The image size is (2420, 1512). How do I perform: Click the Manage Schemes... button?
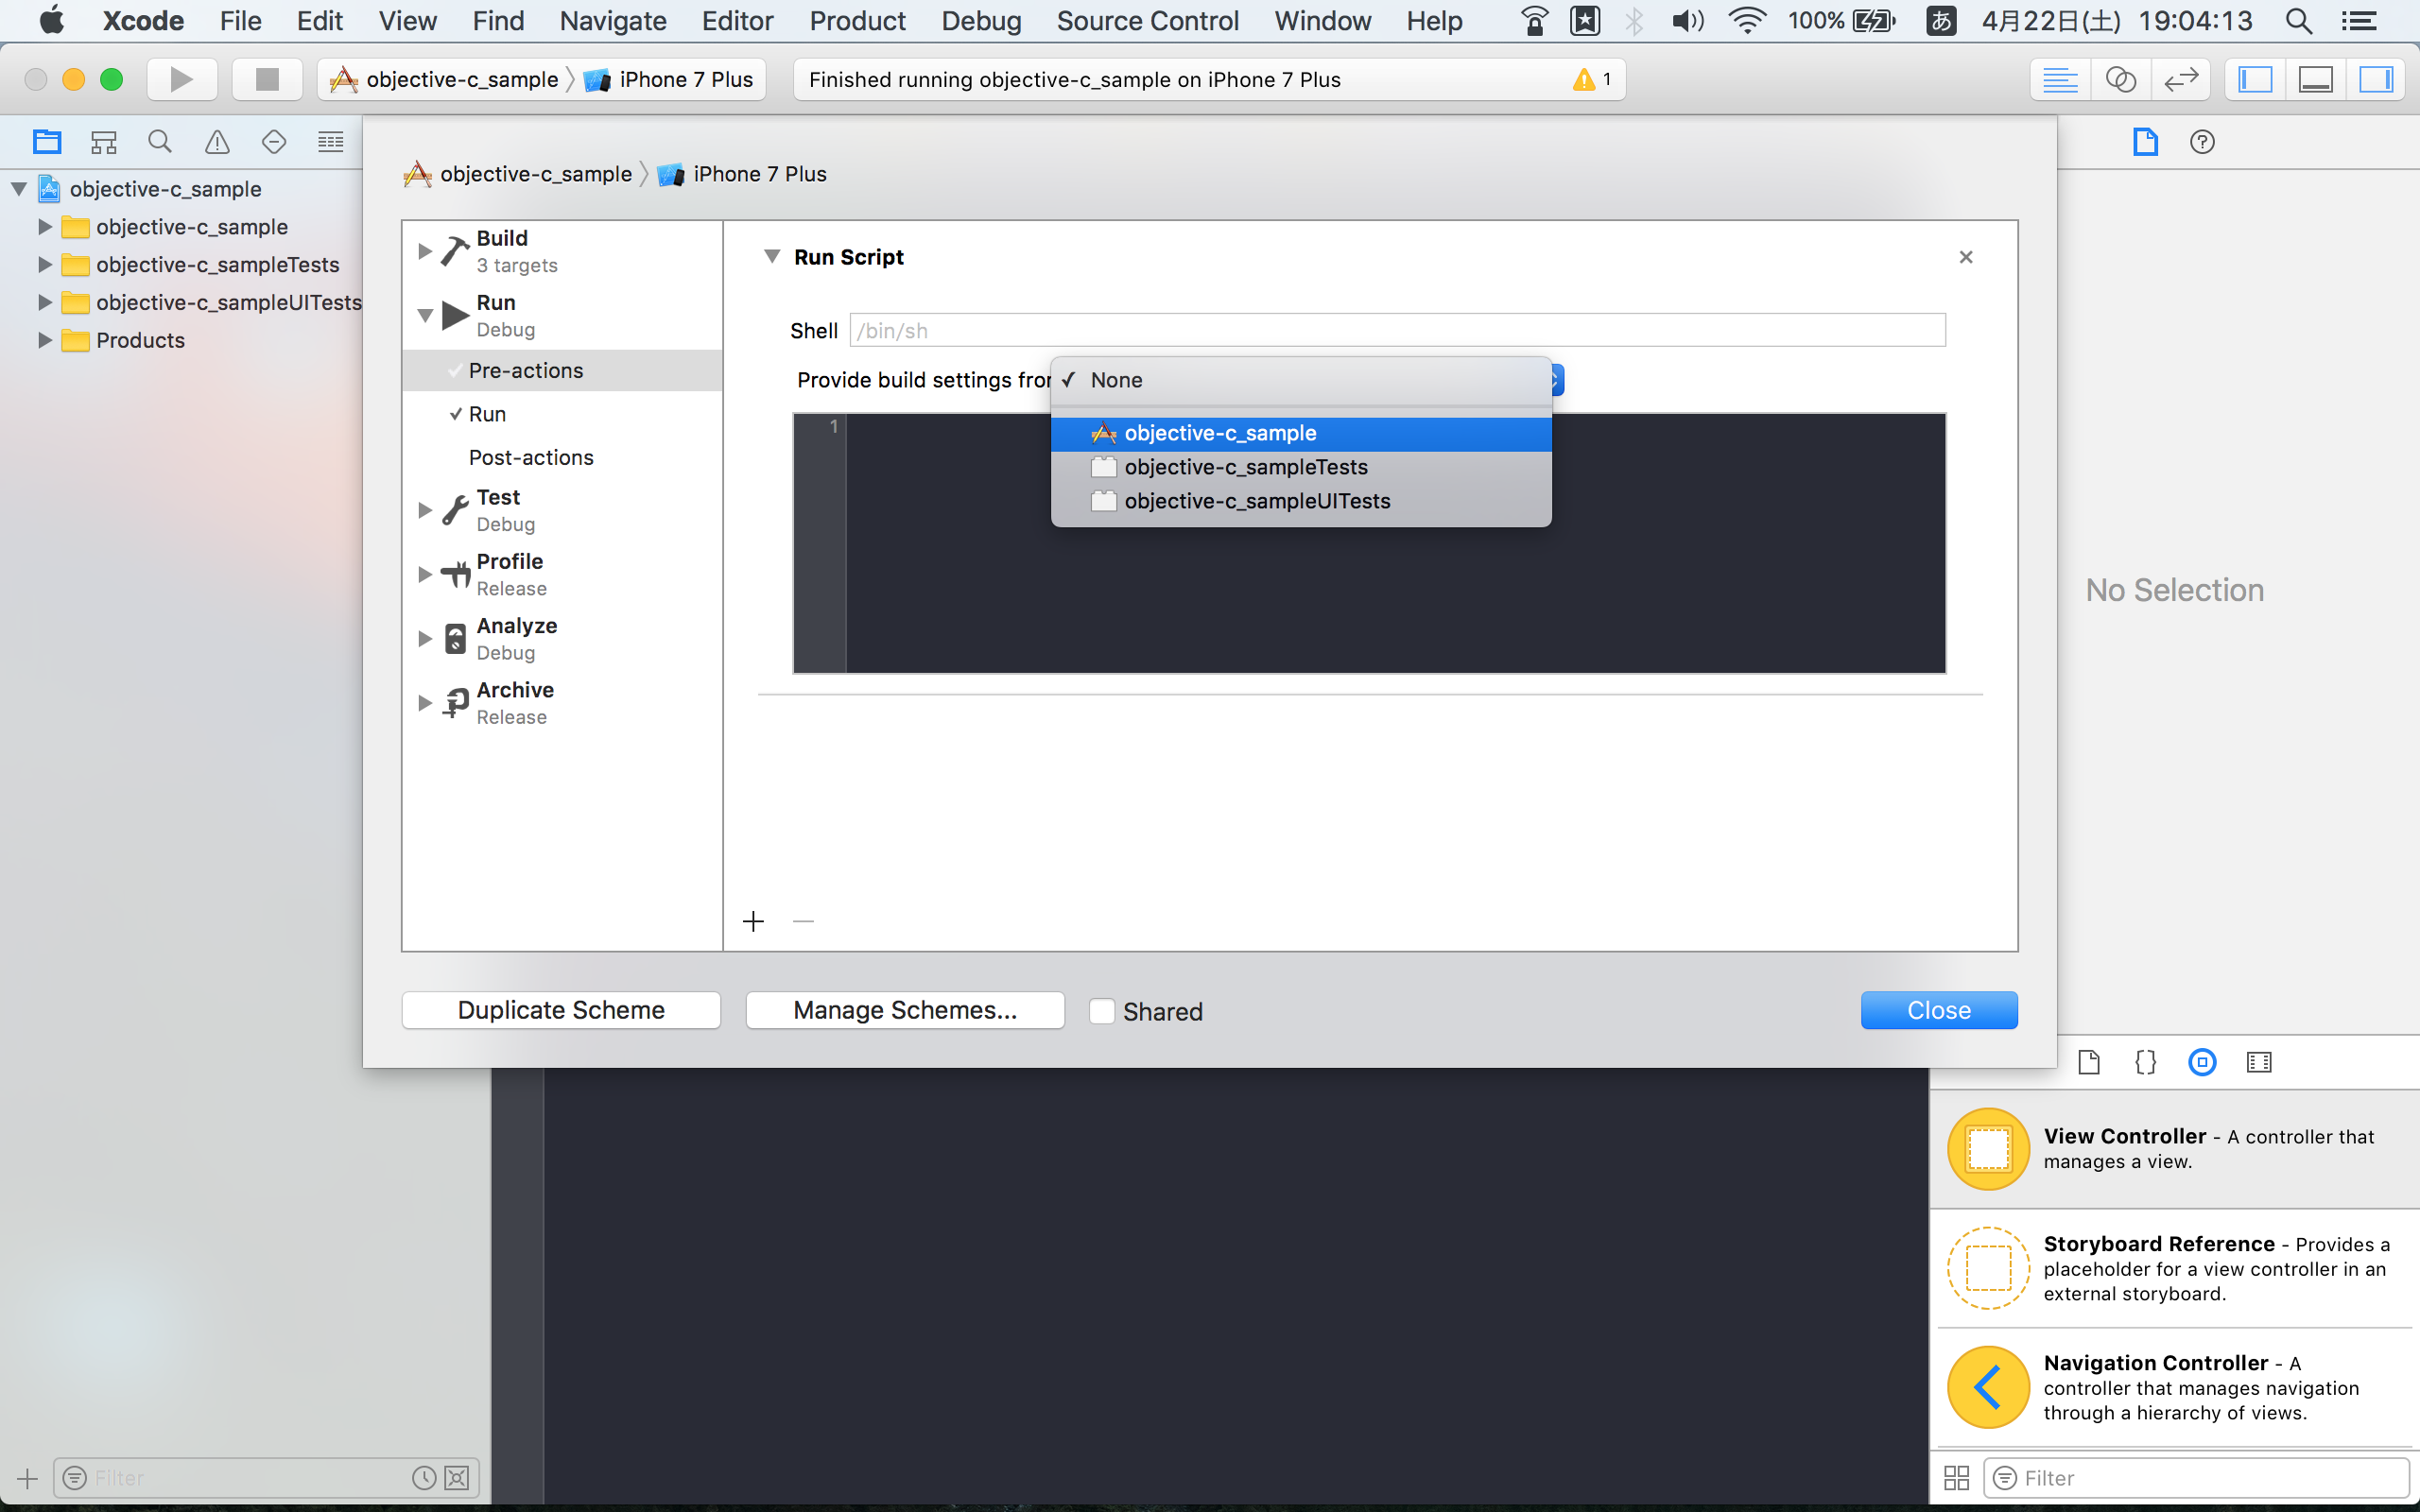point(905,1010)
